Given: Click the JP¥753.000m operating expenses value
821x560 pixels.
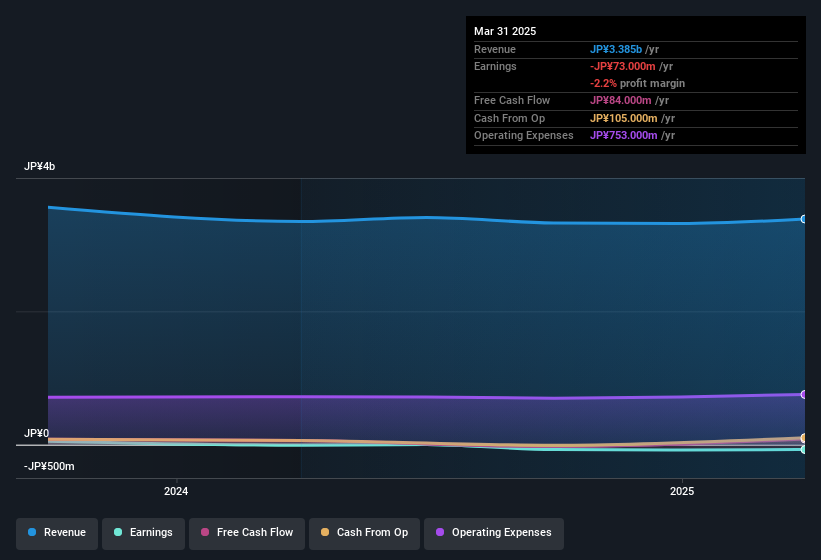Looking at the screenshot, I should (624, 136).
